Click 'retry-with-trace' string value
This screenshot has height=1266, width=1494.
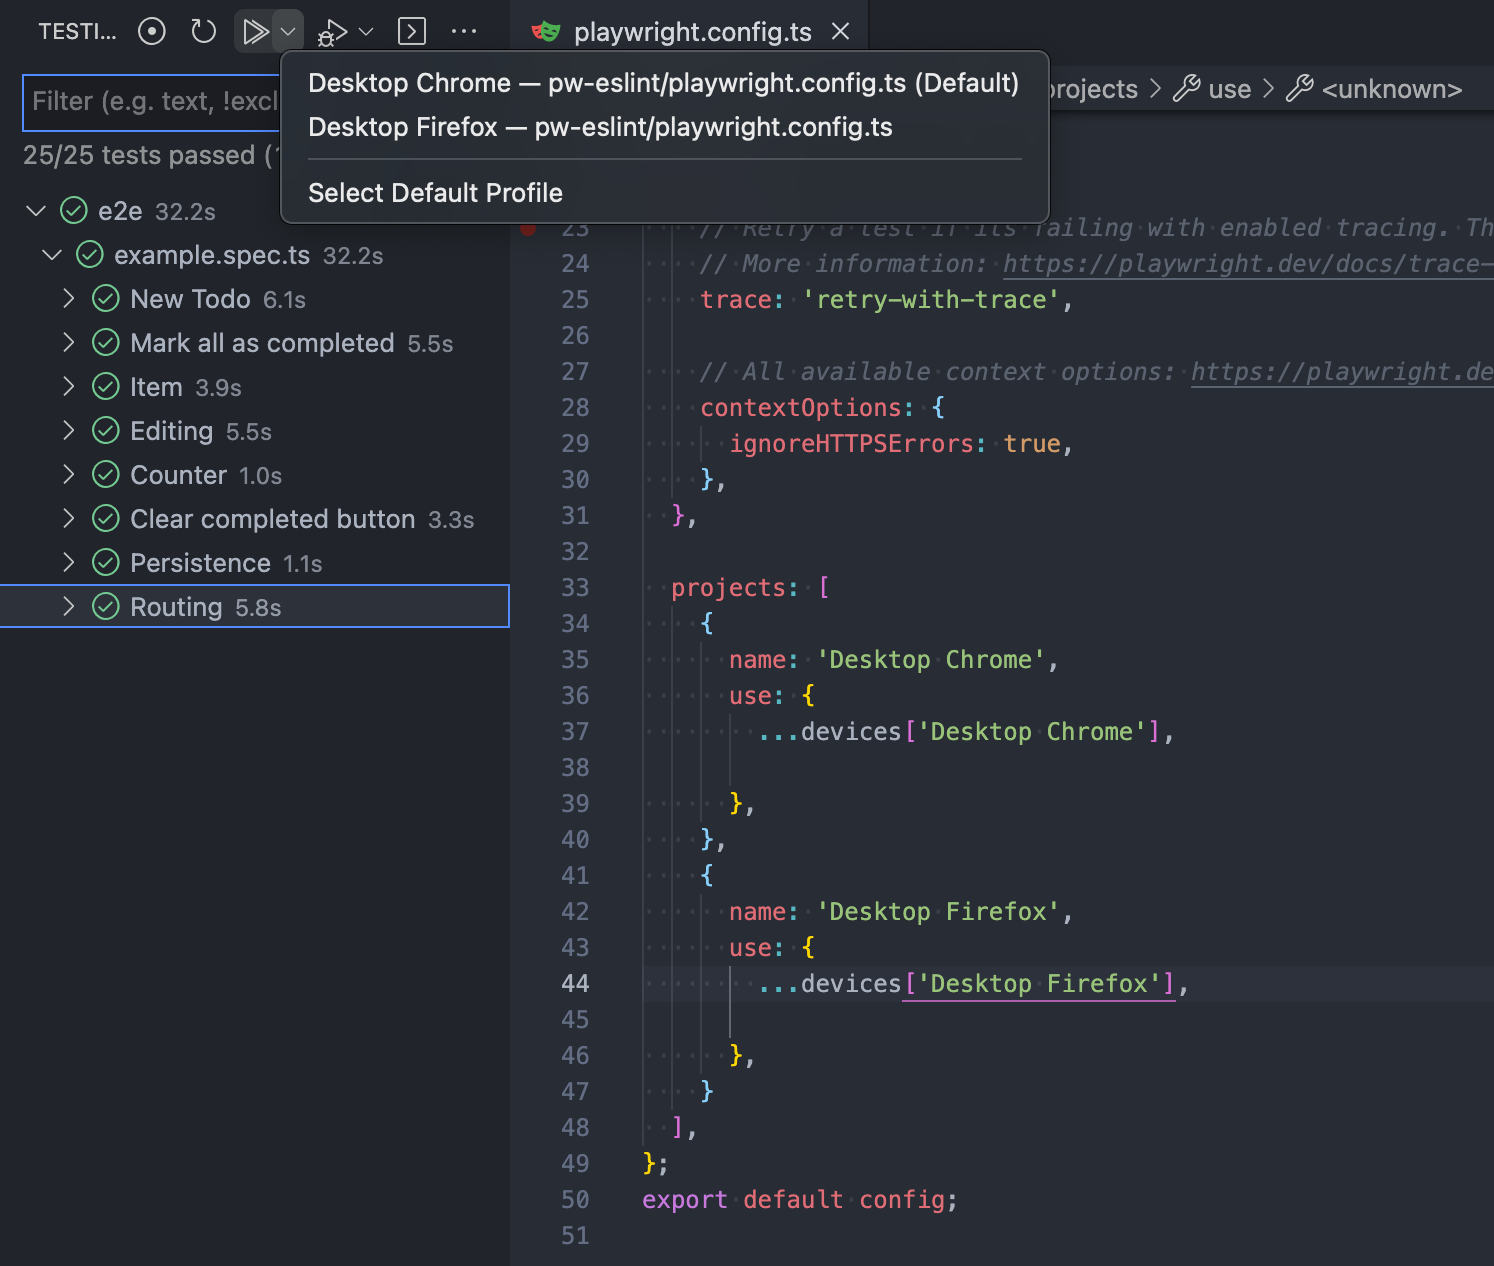click(930, 299)
